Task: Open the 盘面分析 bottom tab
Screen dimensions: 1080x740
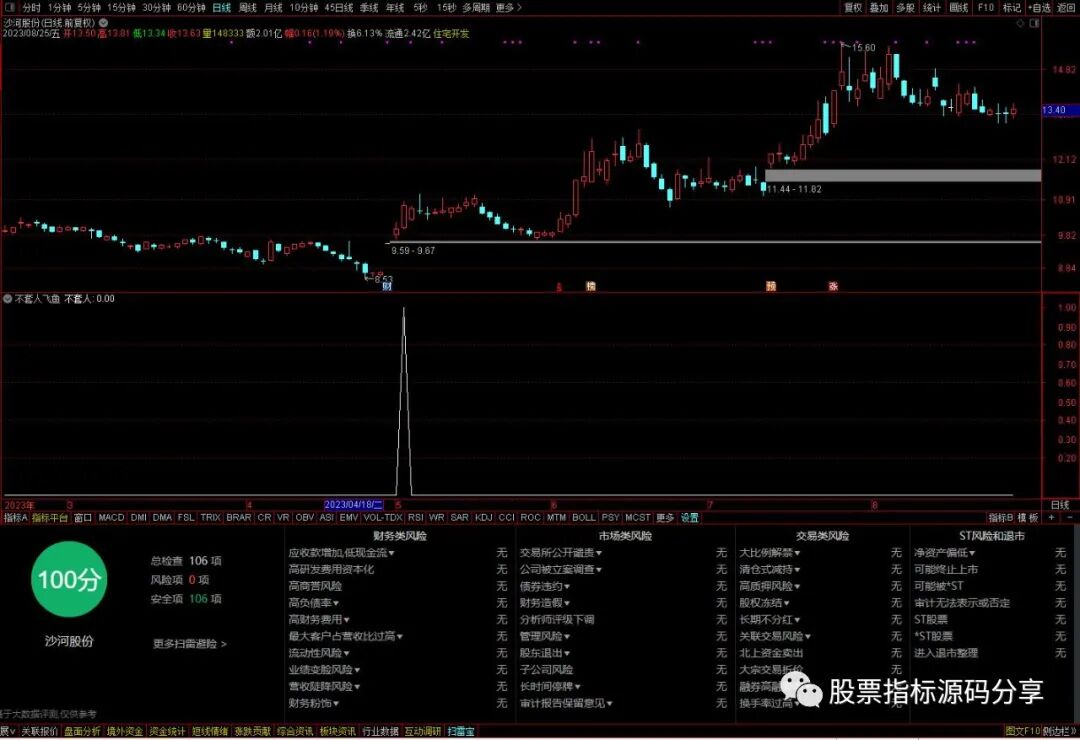Action: (x=82, y=732)
